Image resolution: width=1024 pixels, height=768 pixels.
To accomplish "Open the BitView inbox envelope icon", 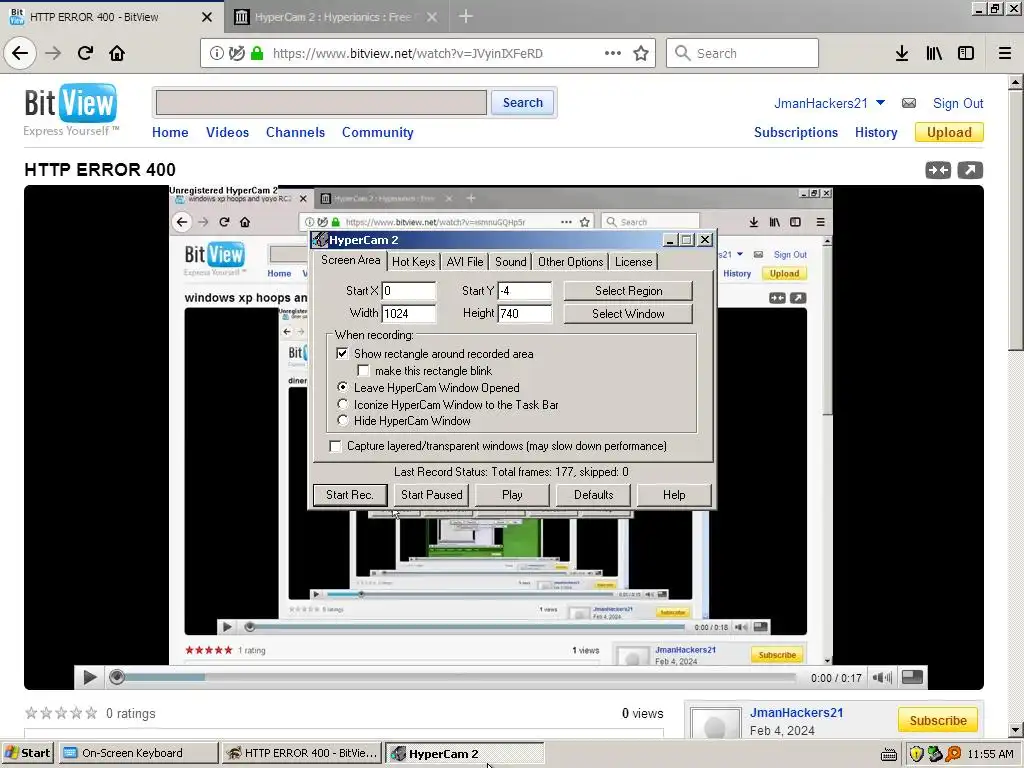I will [908, 103].
